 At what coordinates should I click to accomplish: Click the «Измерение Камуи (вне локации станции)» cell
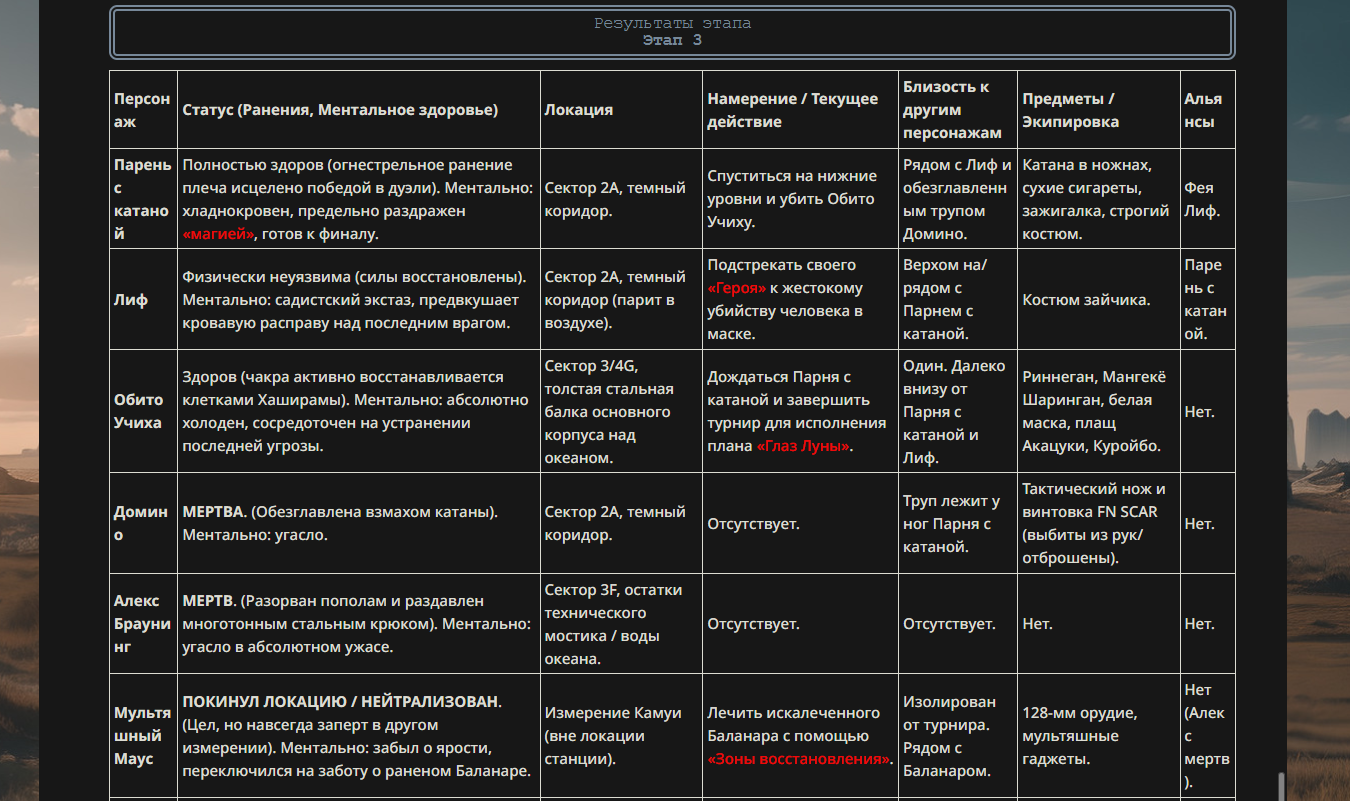tap(621, 736)
